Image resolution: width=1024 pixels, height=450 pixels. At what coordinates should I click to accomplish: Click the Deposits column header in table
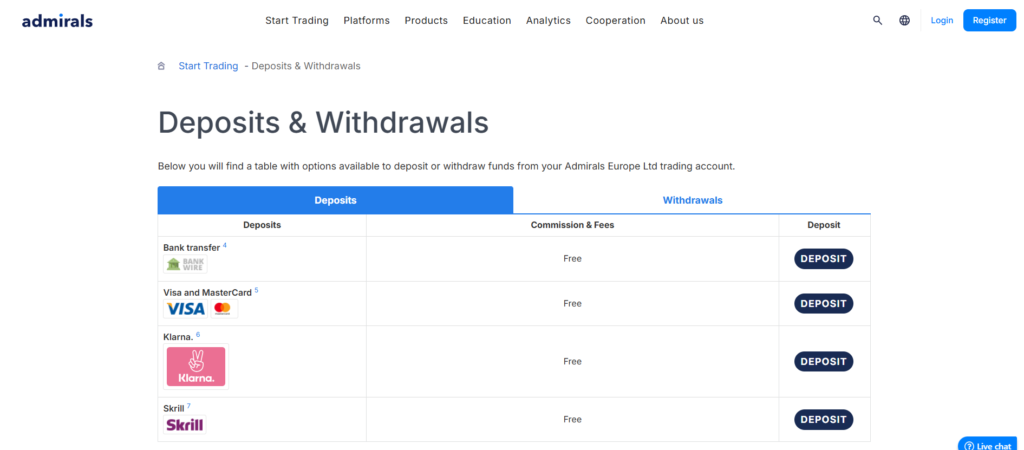[262, 225]
